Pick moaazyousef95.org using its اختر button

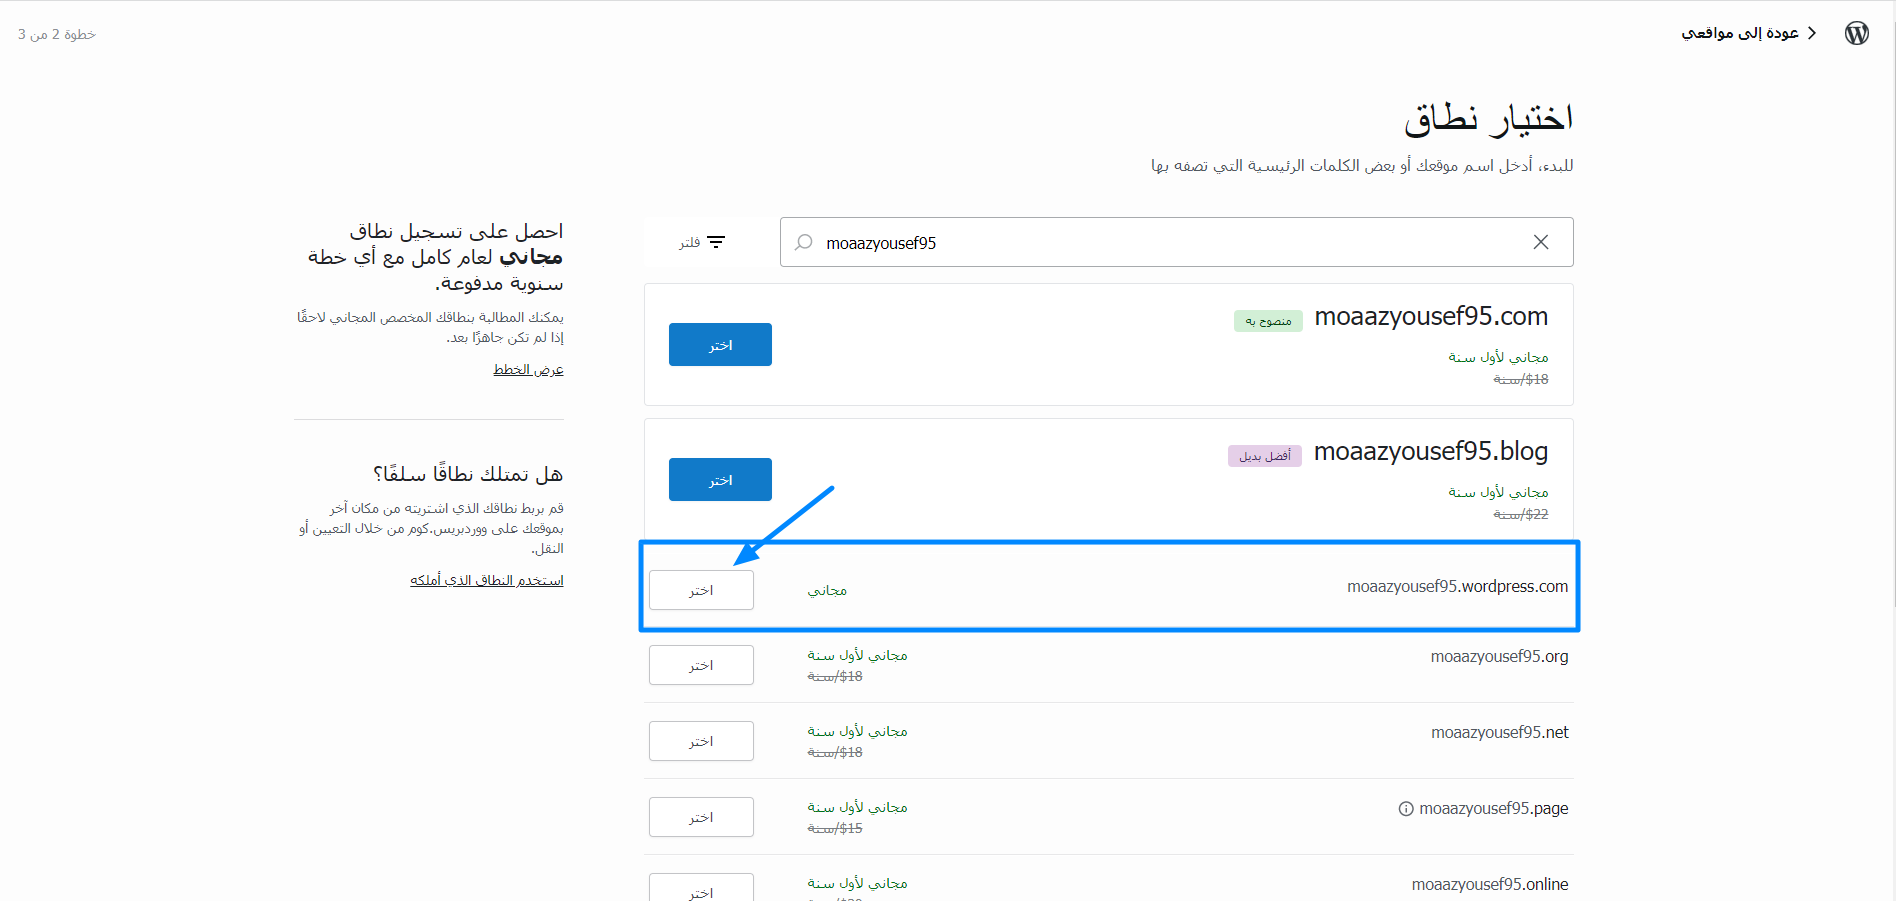pos(701,665)
